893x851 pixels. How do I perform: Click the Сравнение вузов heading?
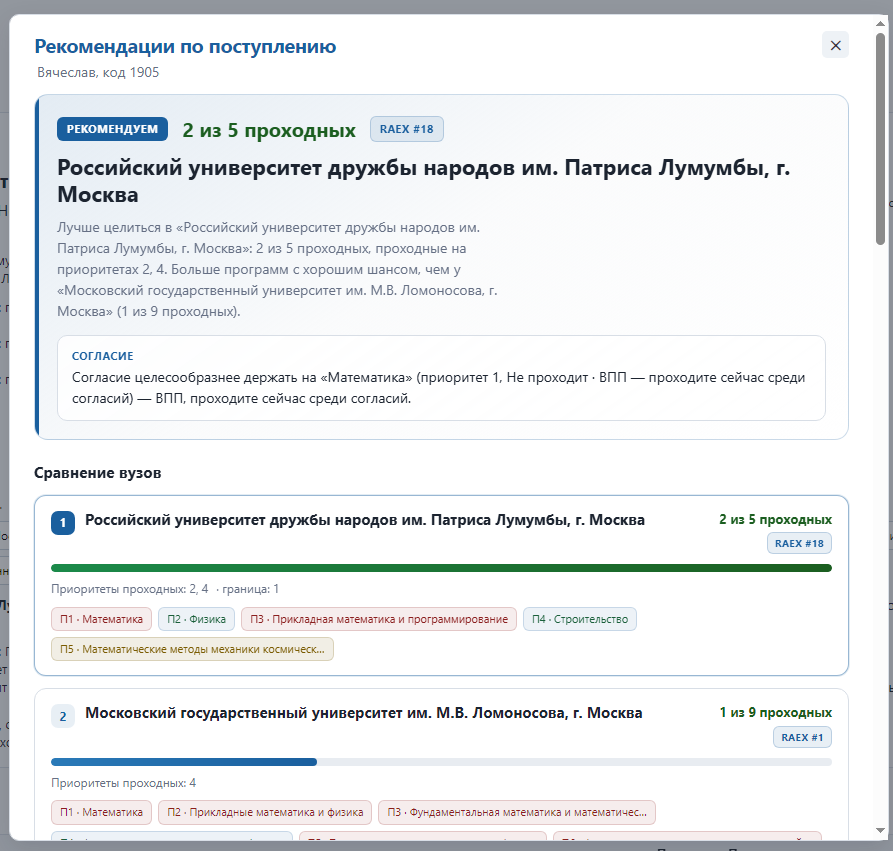pyautogui.click(x=97, y=473)
